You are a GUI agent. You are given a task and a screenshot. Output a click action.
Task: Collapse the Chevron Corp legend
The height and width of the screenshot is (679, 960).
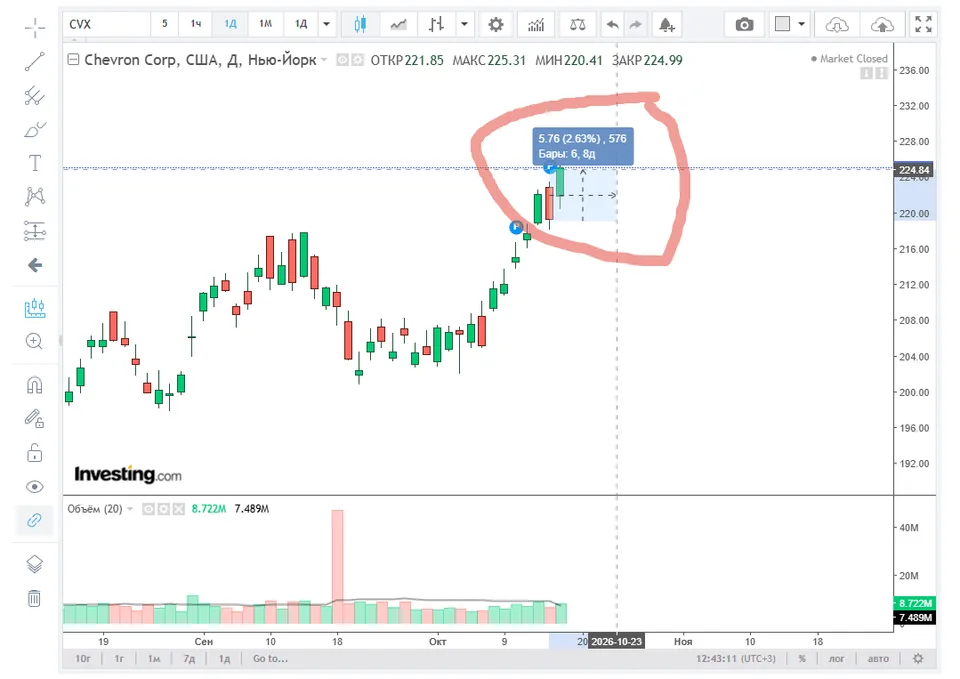(x=73, y=59)
